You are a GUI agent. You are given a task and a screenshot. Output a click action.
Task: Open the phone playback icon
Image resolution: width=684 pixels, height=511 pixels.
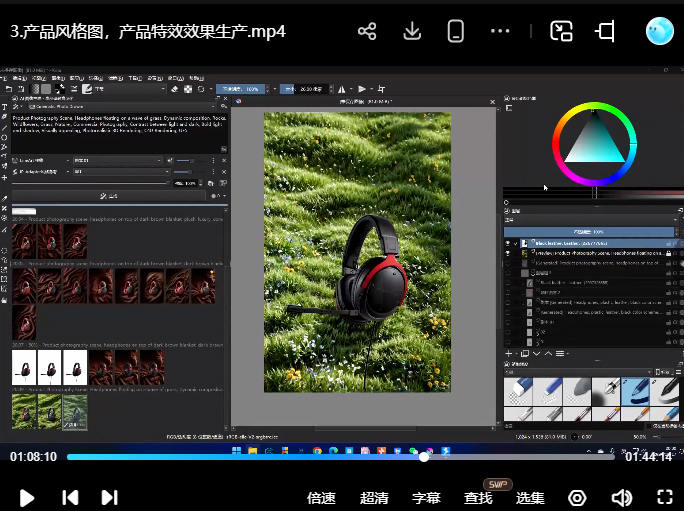[x=456, y=31]
